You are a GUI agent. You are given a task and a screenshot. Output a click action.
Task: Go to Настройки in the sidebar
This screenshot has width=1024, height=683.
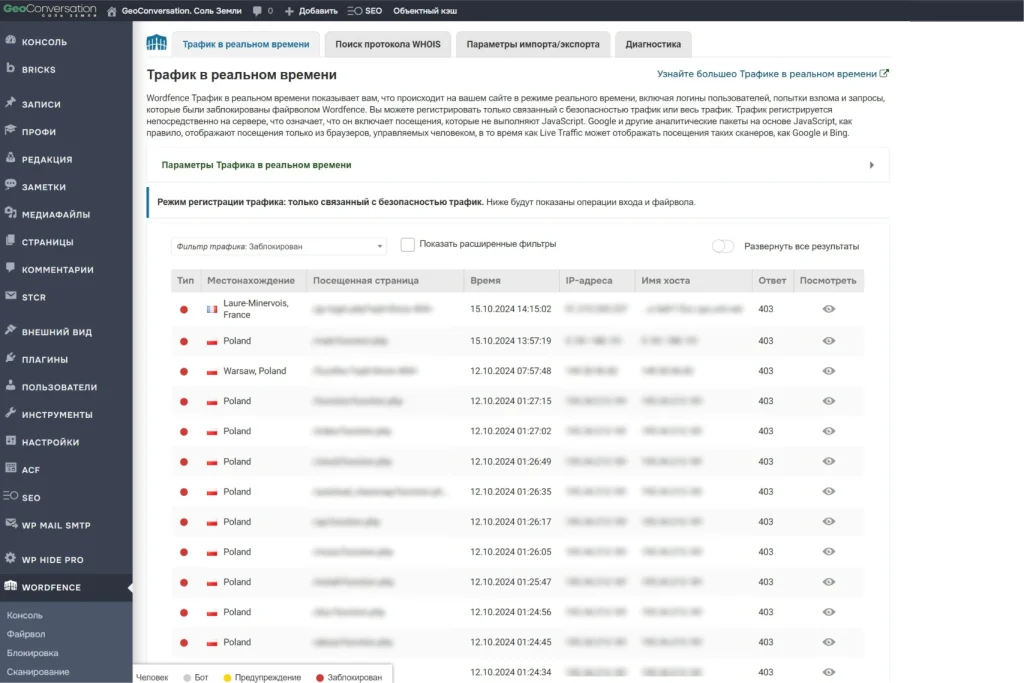pyautogui.click(x=50, y=442)
